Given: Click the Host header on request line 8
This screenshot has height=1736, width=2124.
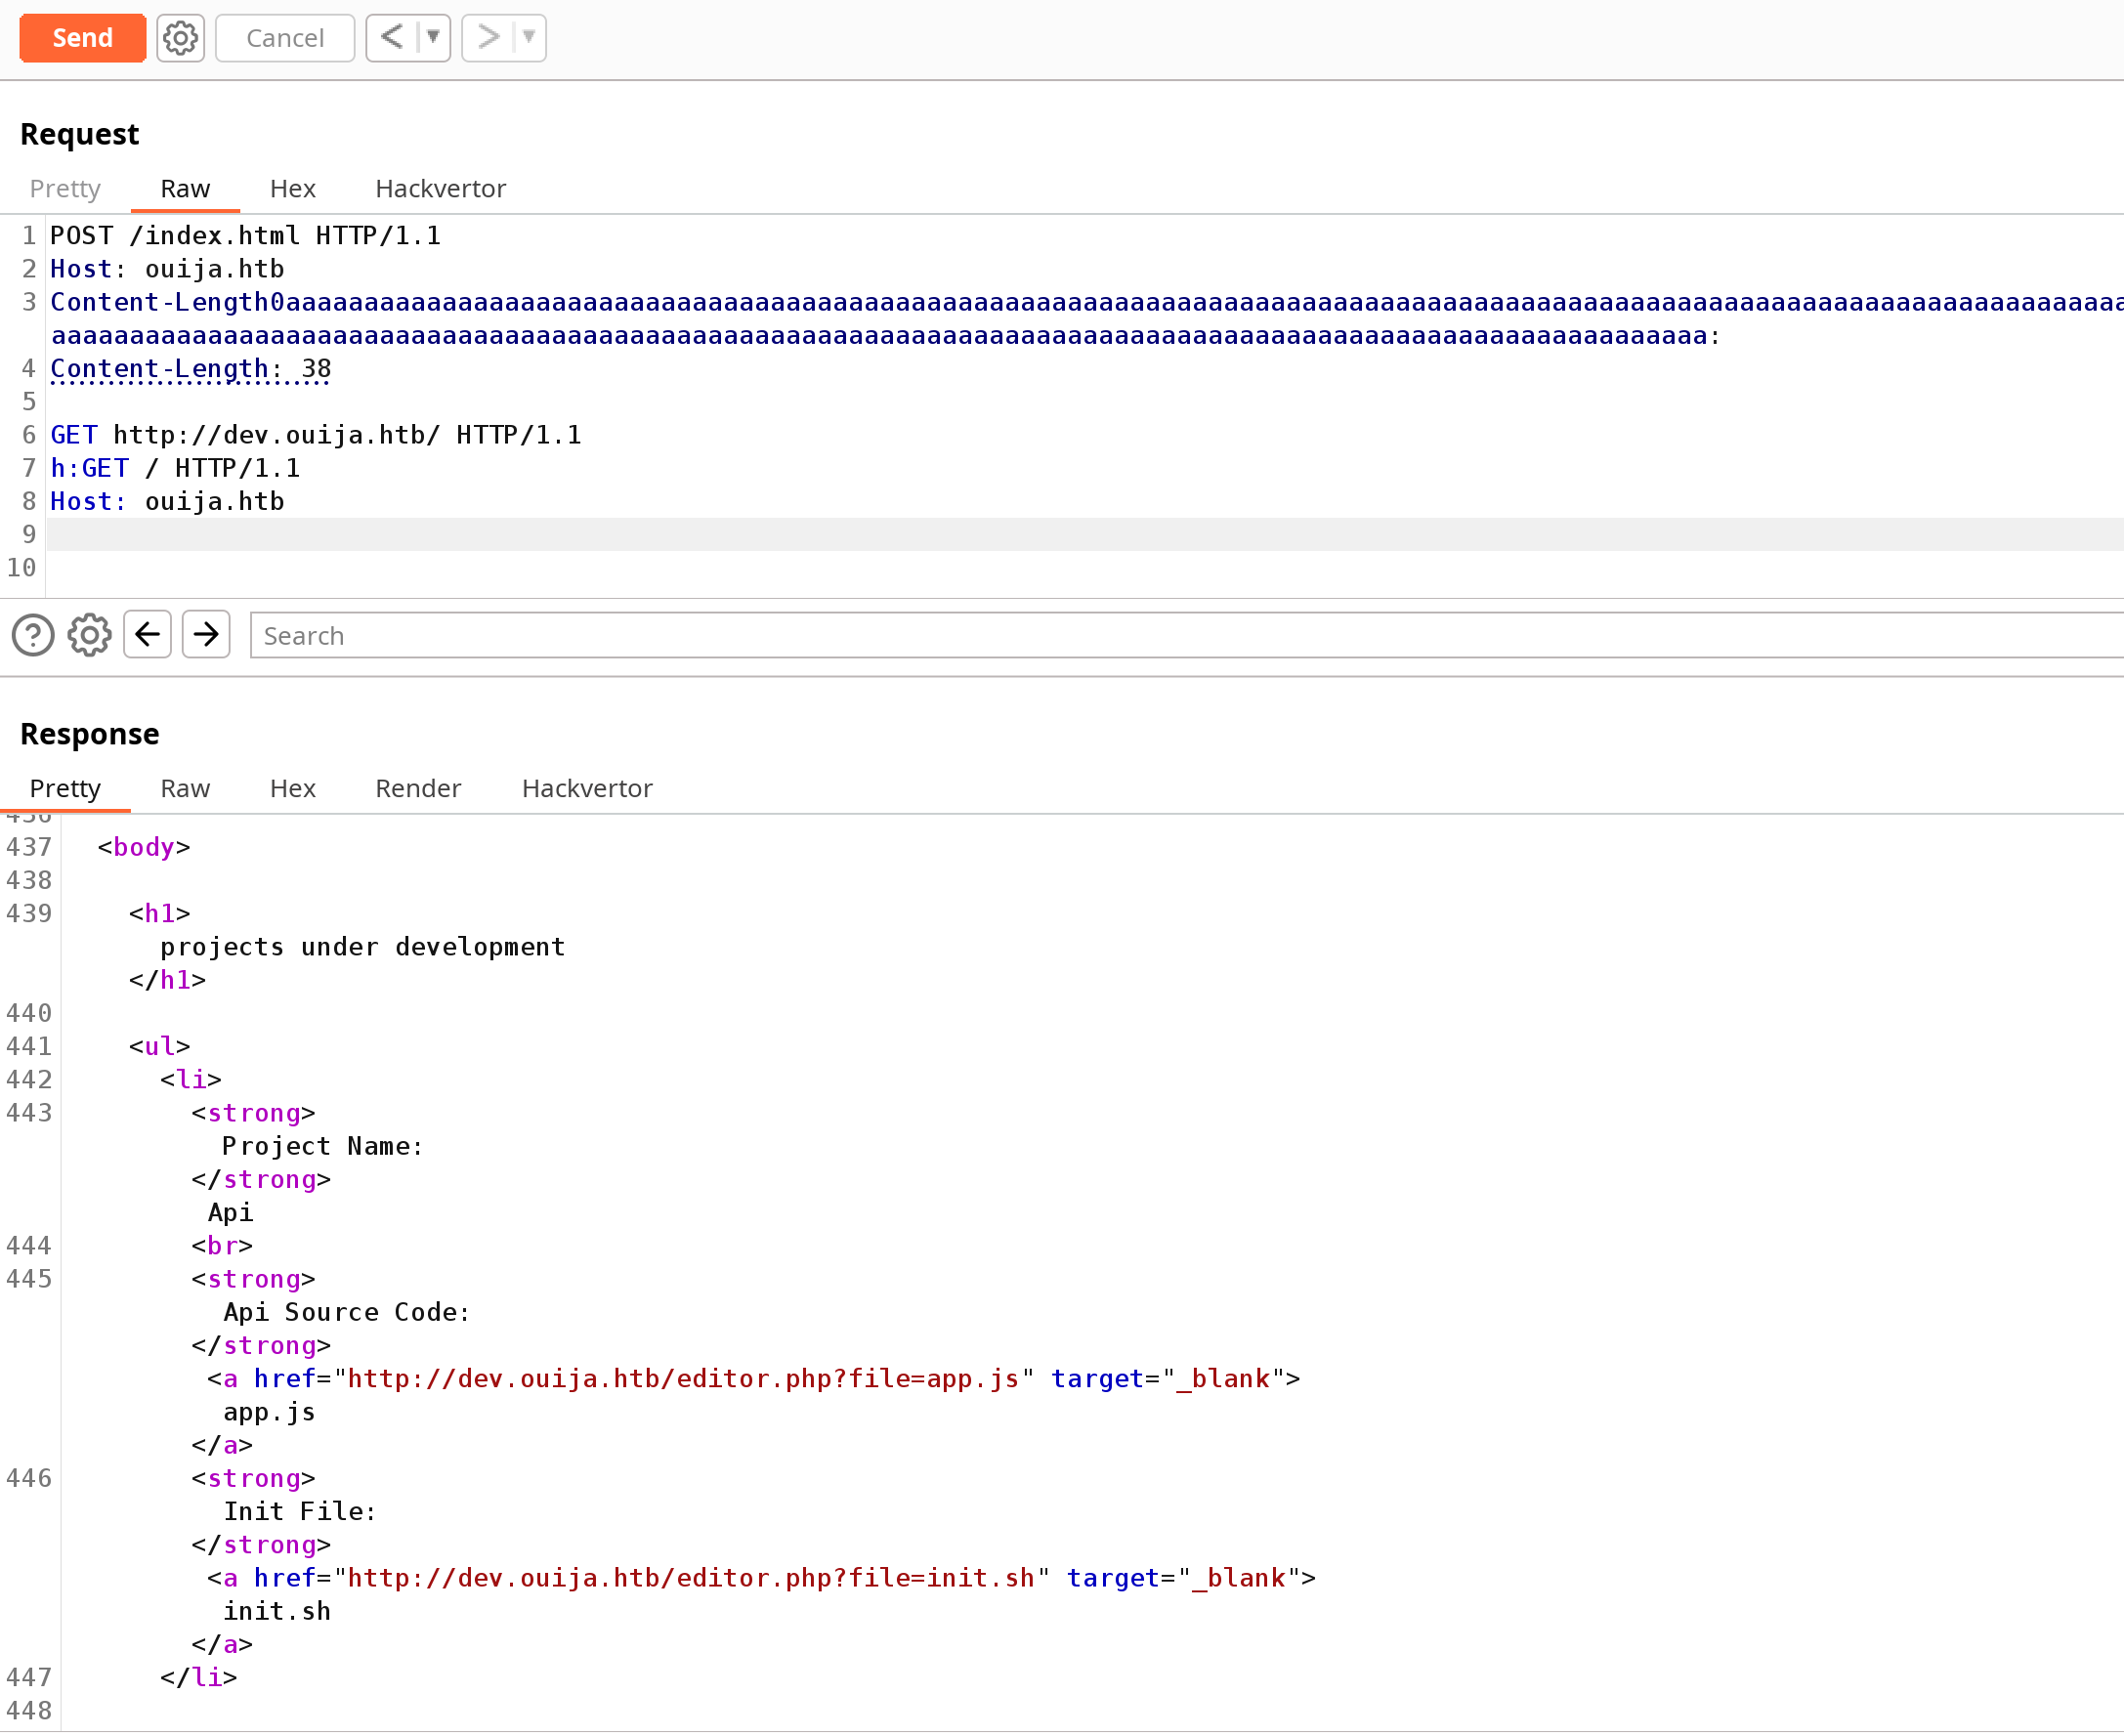Looking at the screenshot, I should coord(167,501).
